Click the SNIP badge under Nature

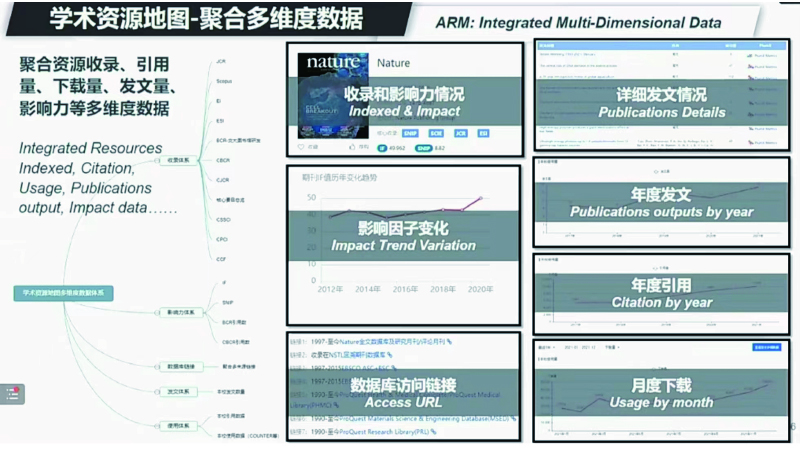411,132
